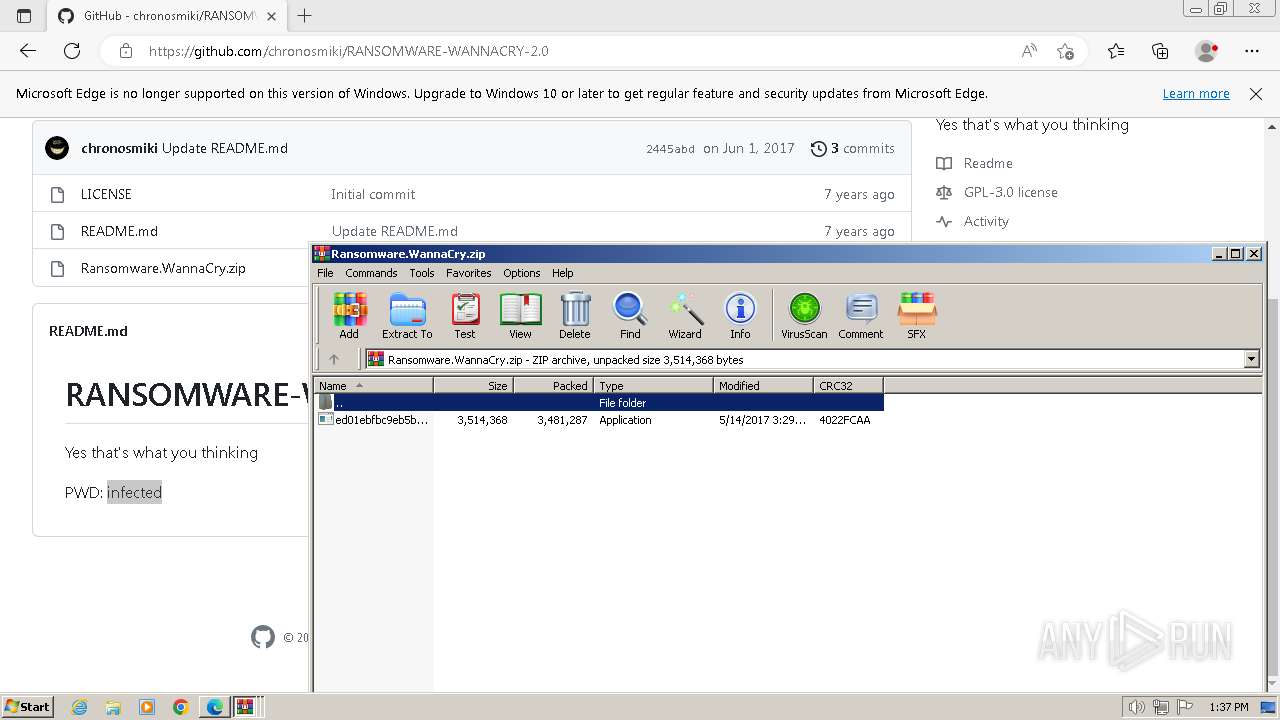The image size is (1280, 720).
Task: Start VirusScan on the archive
Action: (804, 315)
